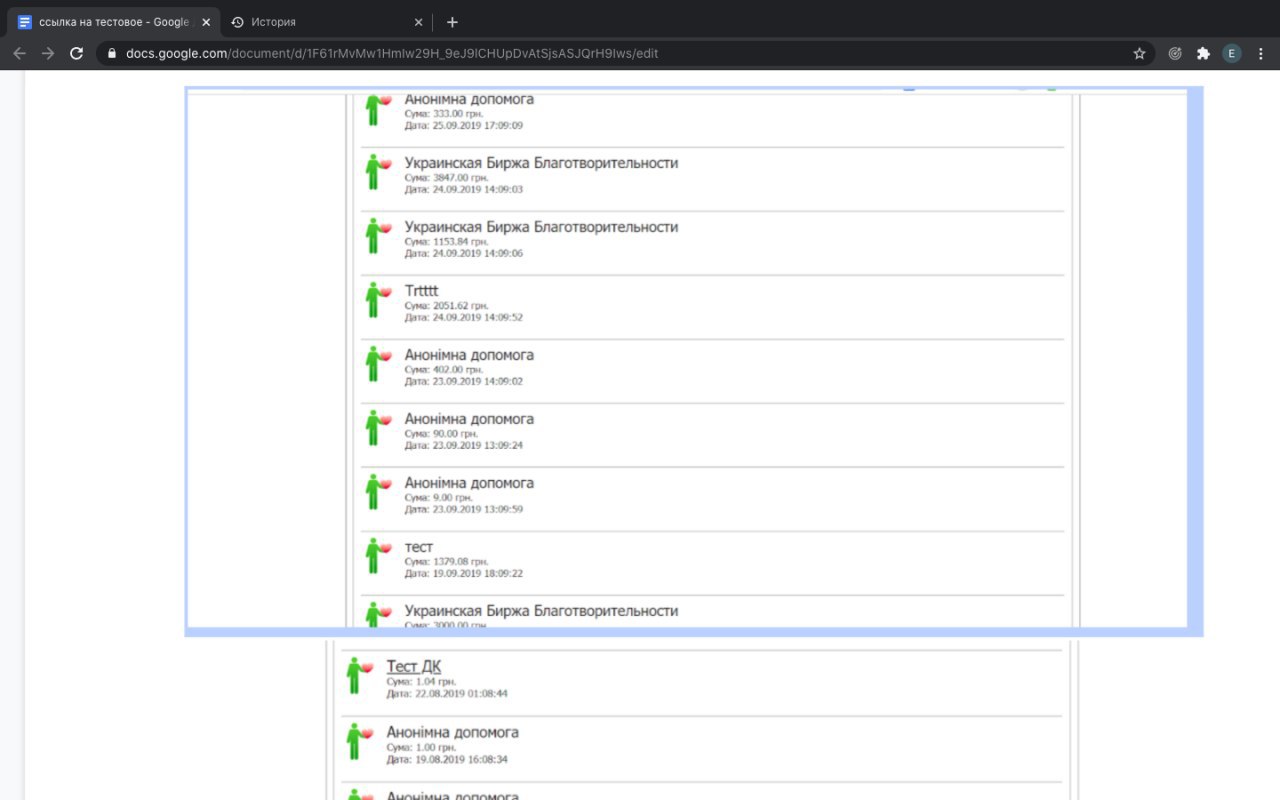Click 'Анонімна допомога' above 402.00 грн.
This screenshot has width=1280, height=800.
coord(469,355)
